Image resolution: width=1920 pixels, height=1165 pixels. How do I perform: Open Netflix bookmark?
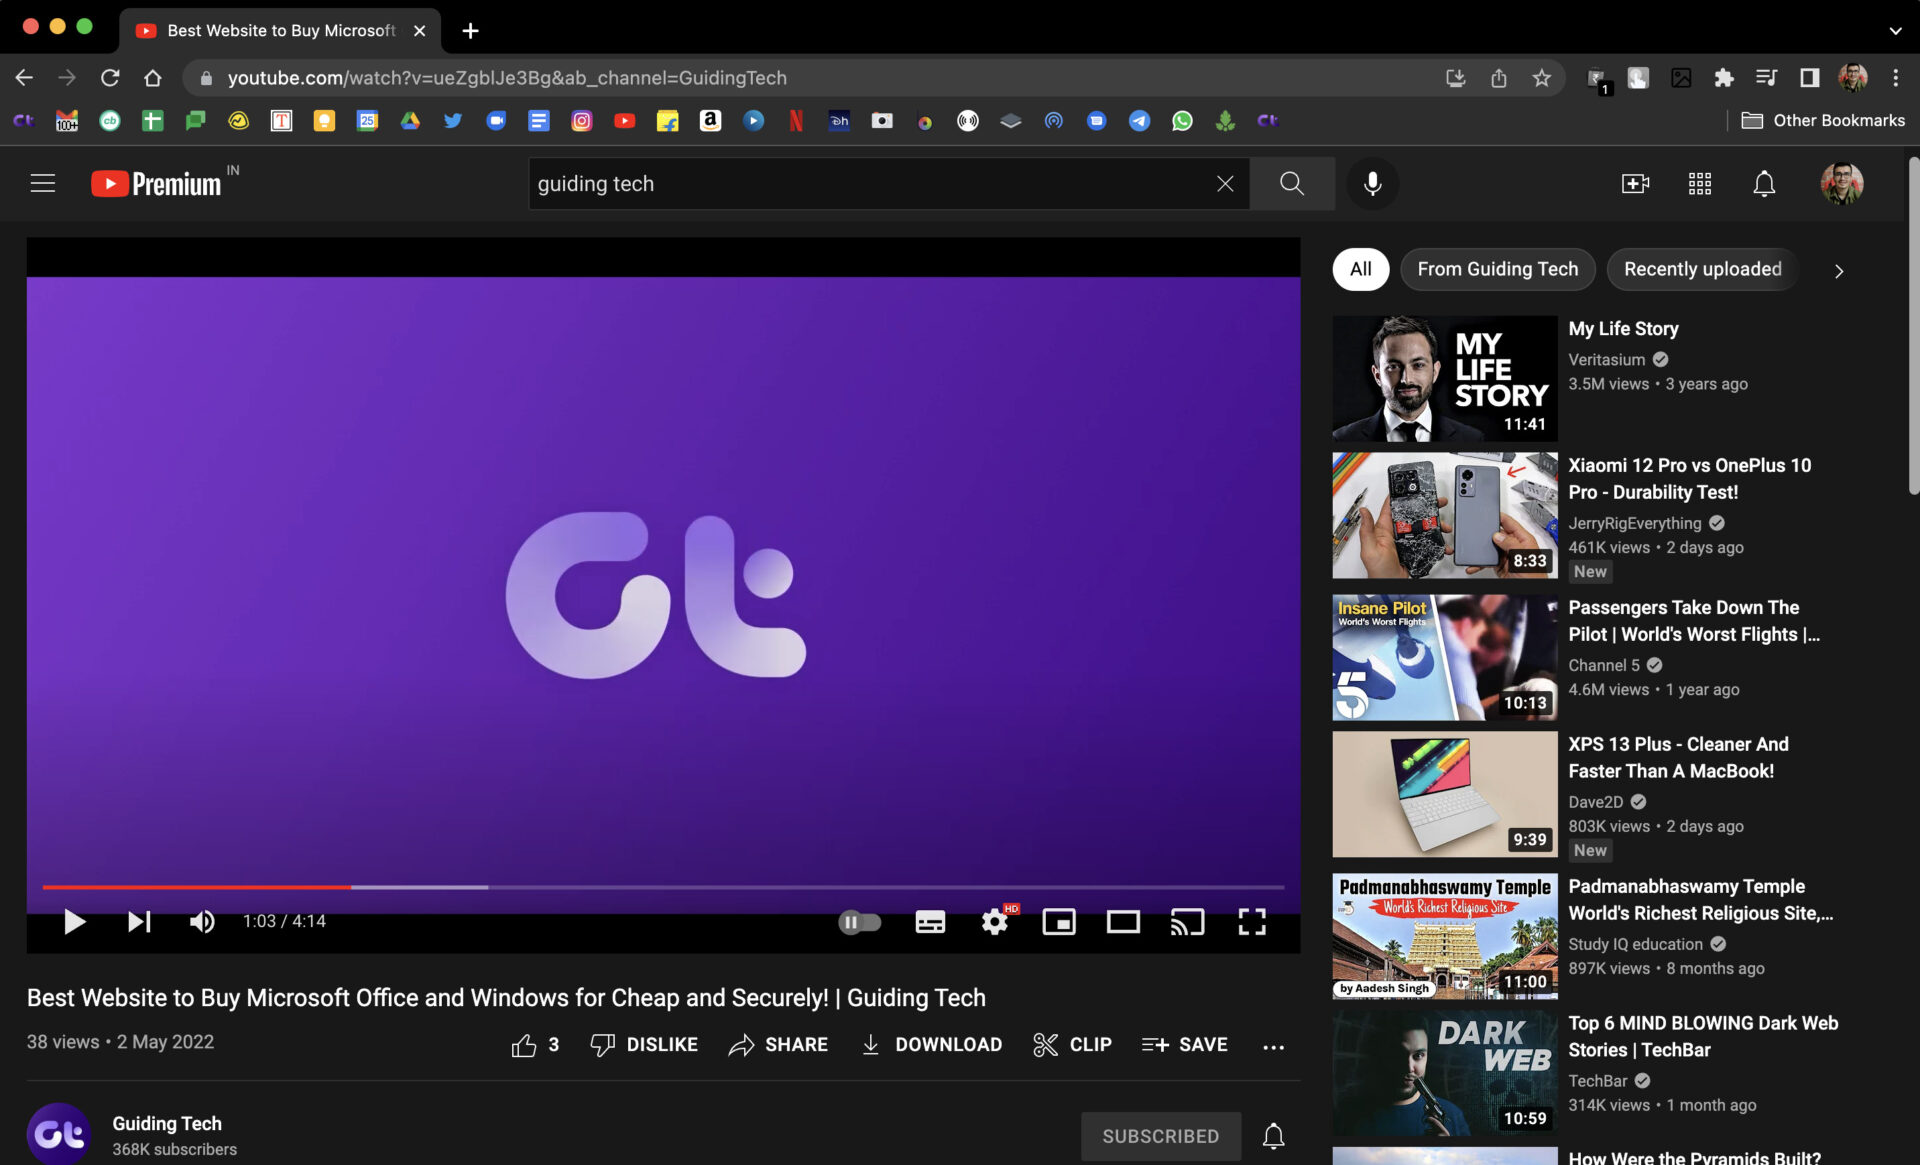pos(796,121)
